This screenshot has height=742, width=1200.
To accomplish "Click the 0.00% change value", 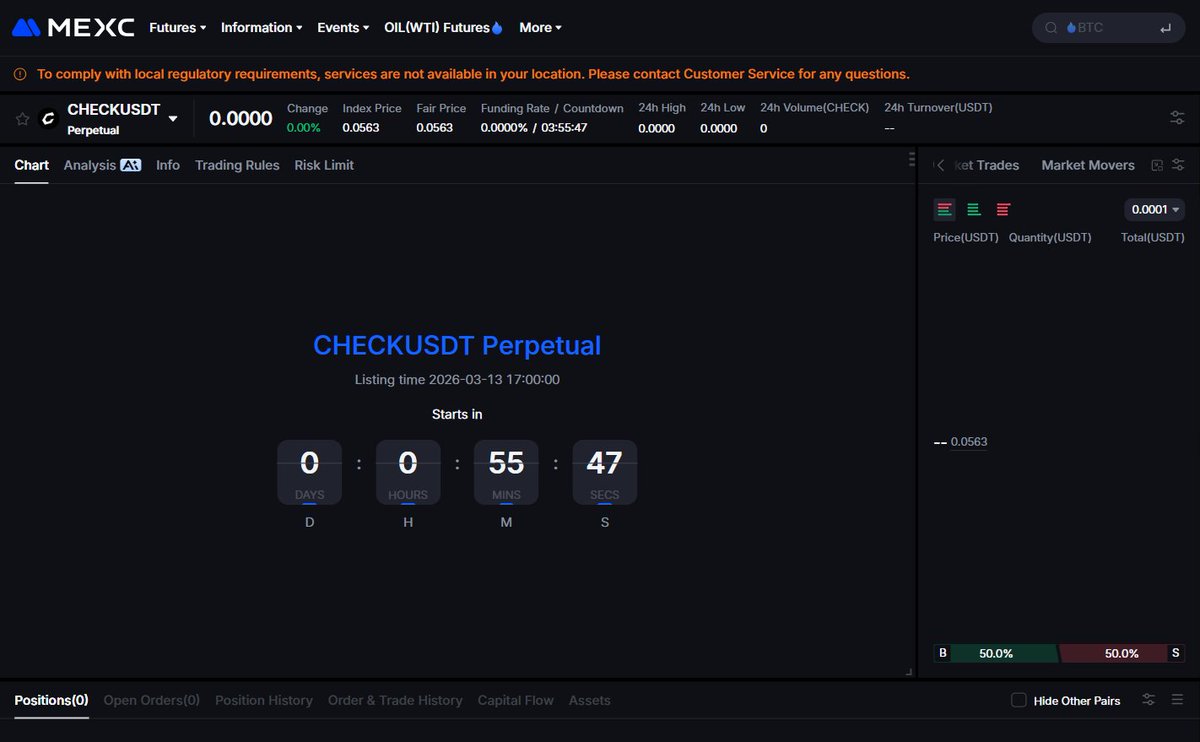I will pyautogui.click(x=304, y=128).
